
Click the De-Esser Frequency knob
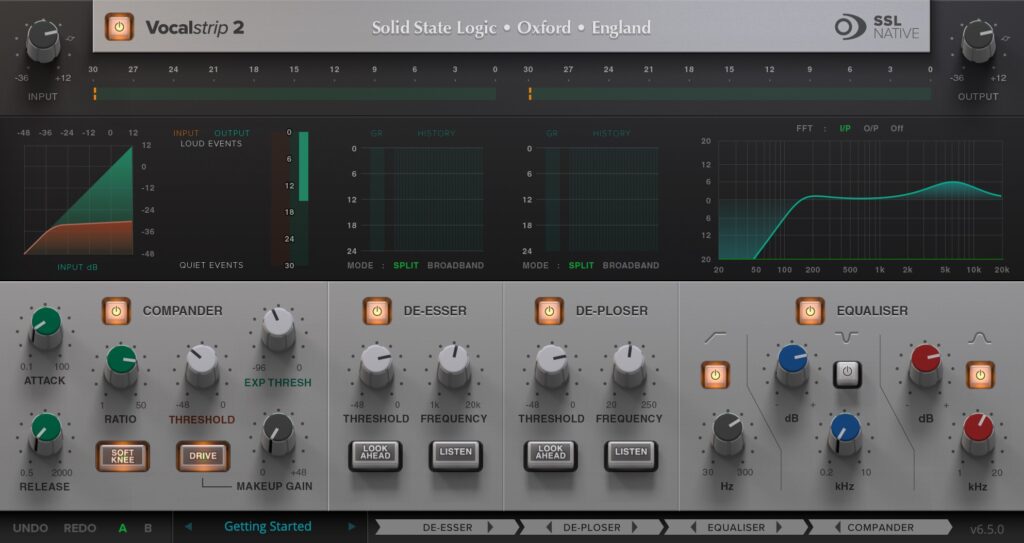tap(454, 365)
